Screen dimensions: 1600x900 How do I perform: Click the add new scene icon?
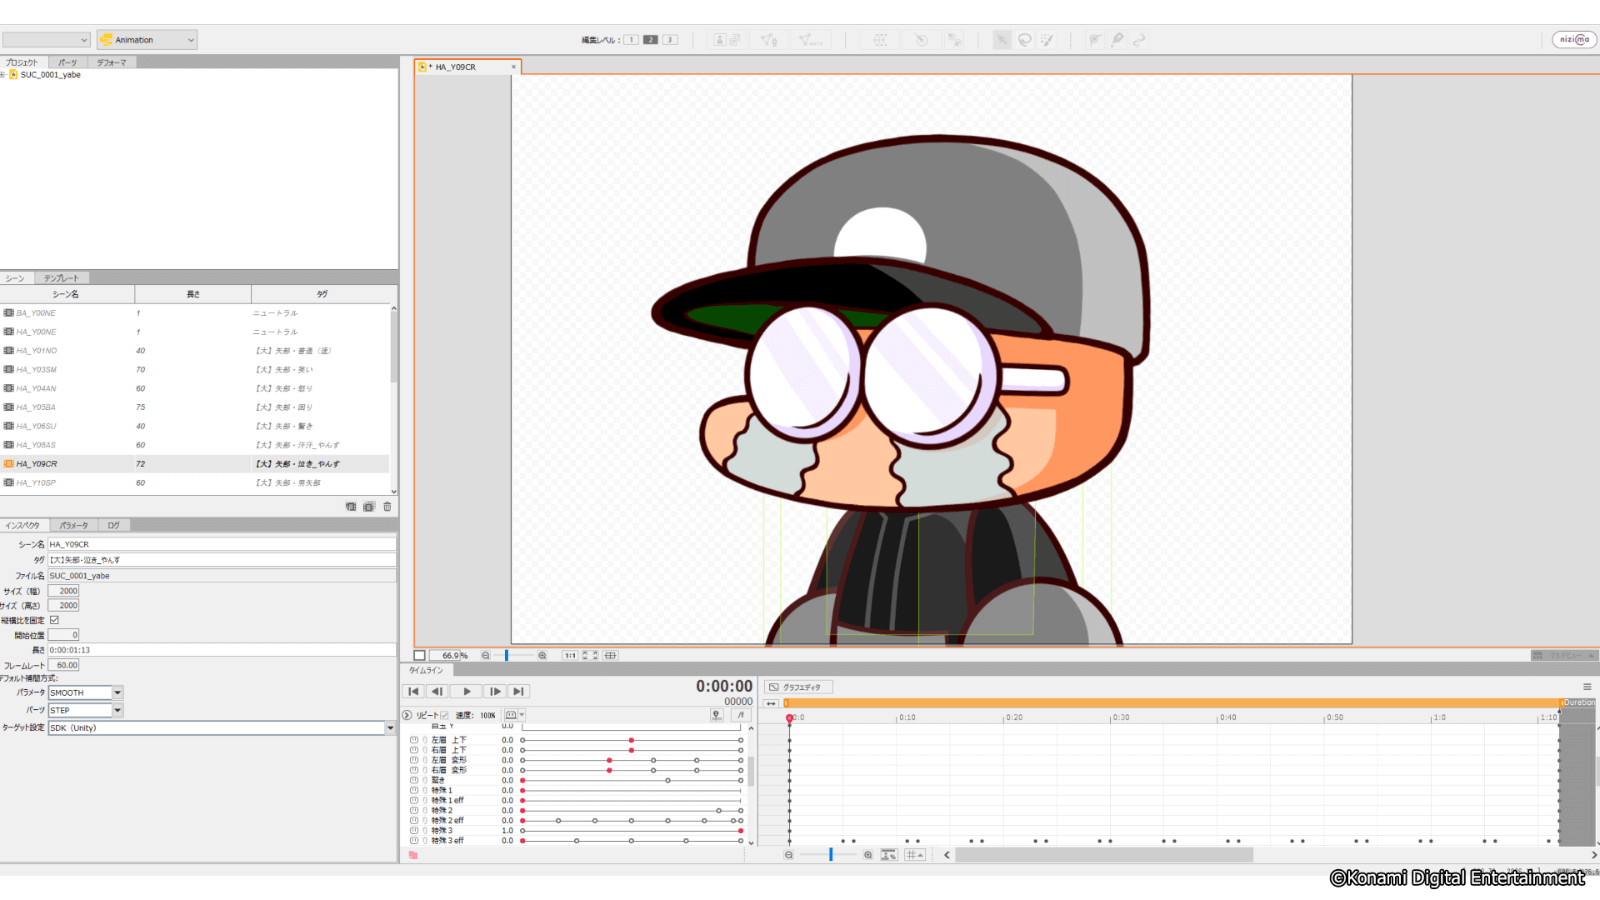click(x=351, y=507)
